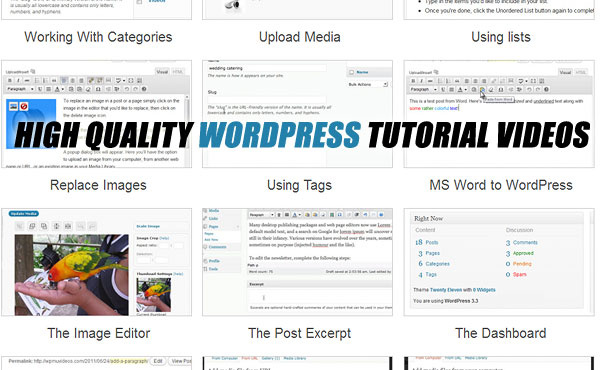Click remove formatting eraser in MS Word editor
The height and width of the screenshot is (370, 600).
click(x=491, y=90)
